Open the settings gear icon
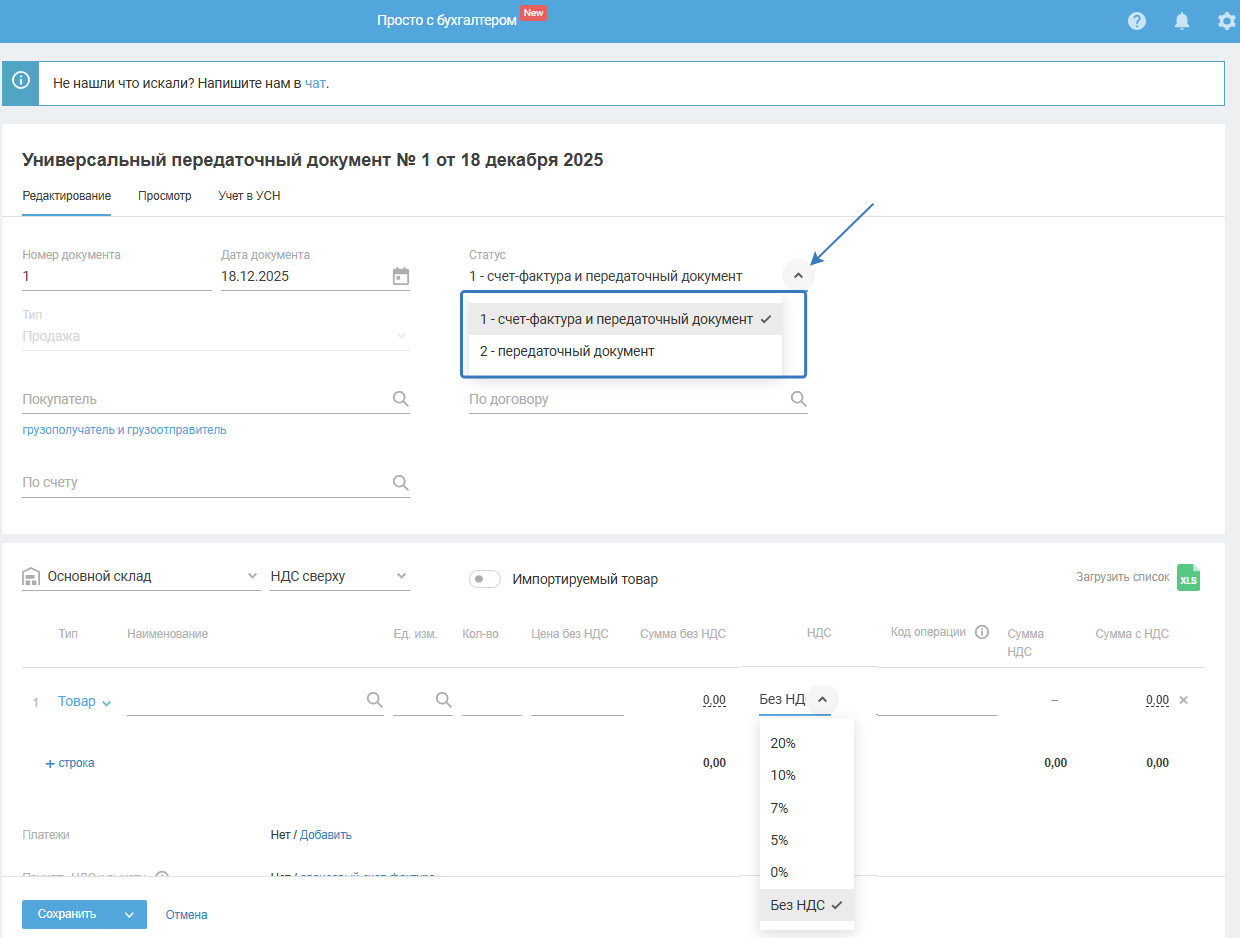This screenshot has height=938, width=1240. coord(1226,21)
